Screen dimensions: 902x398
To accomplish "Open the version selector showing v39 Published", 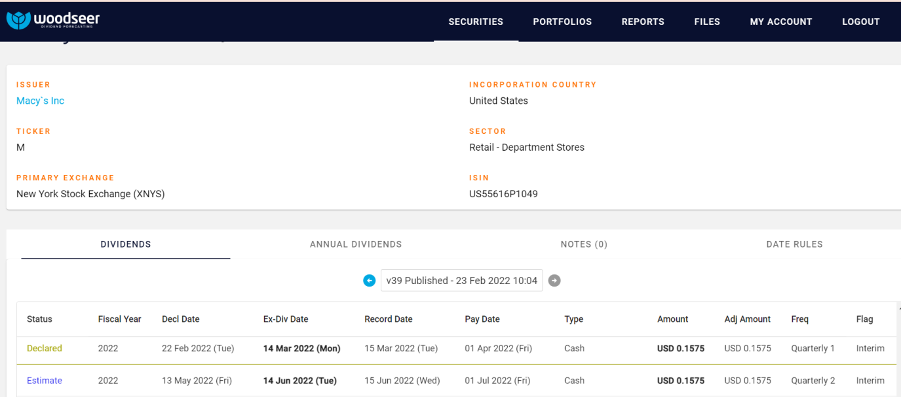I will 461,281.
